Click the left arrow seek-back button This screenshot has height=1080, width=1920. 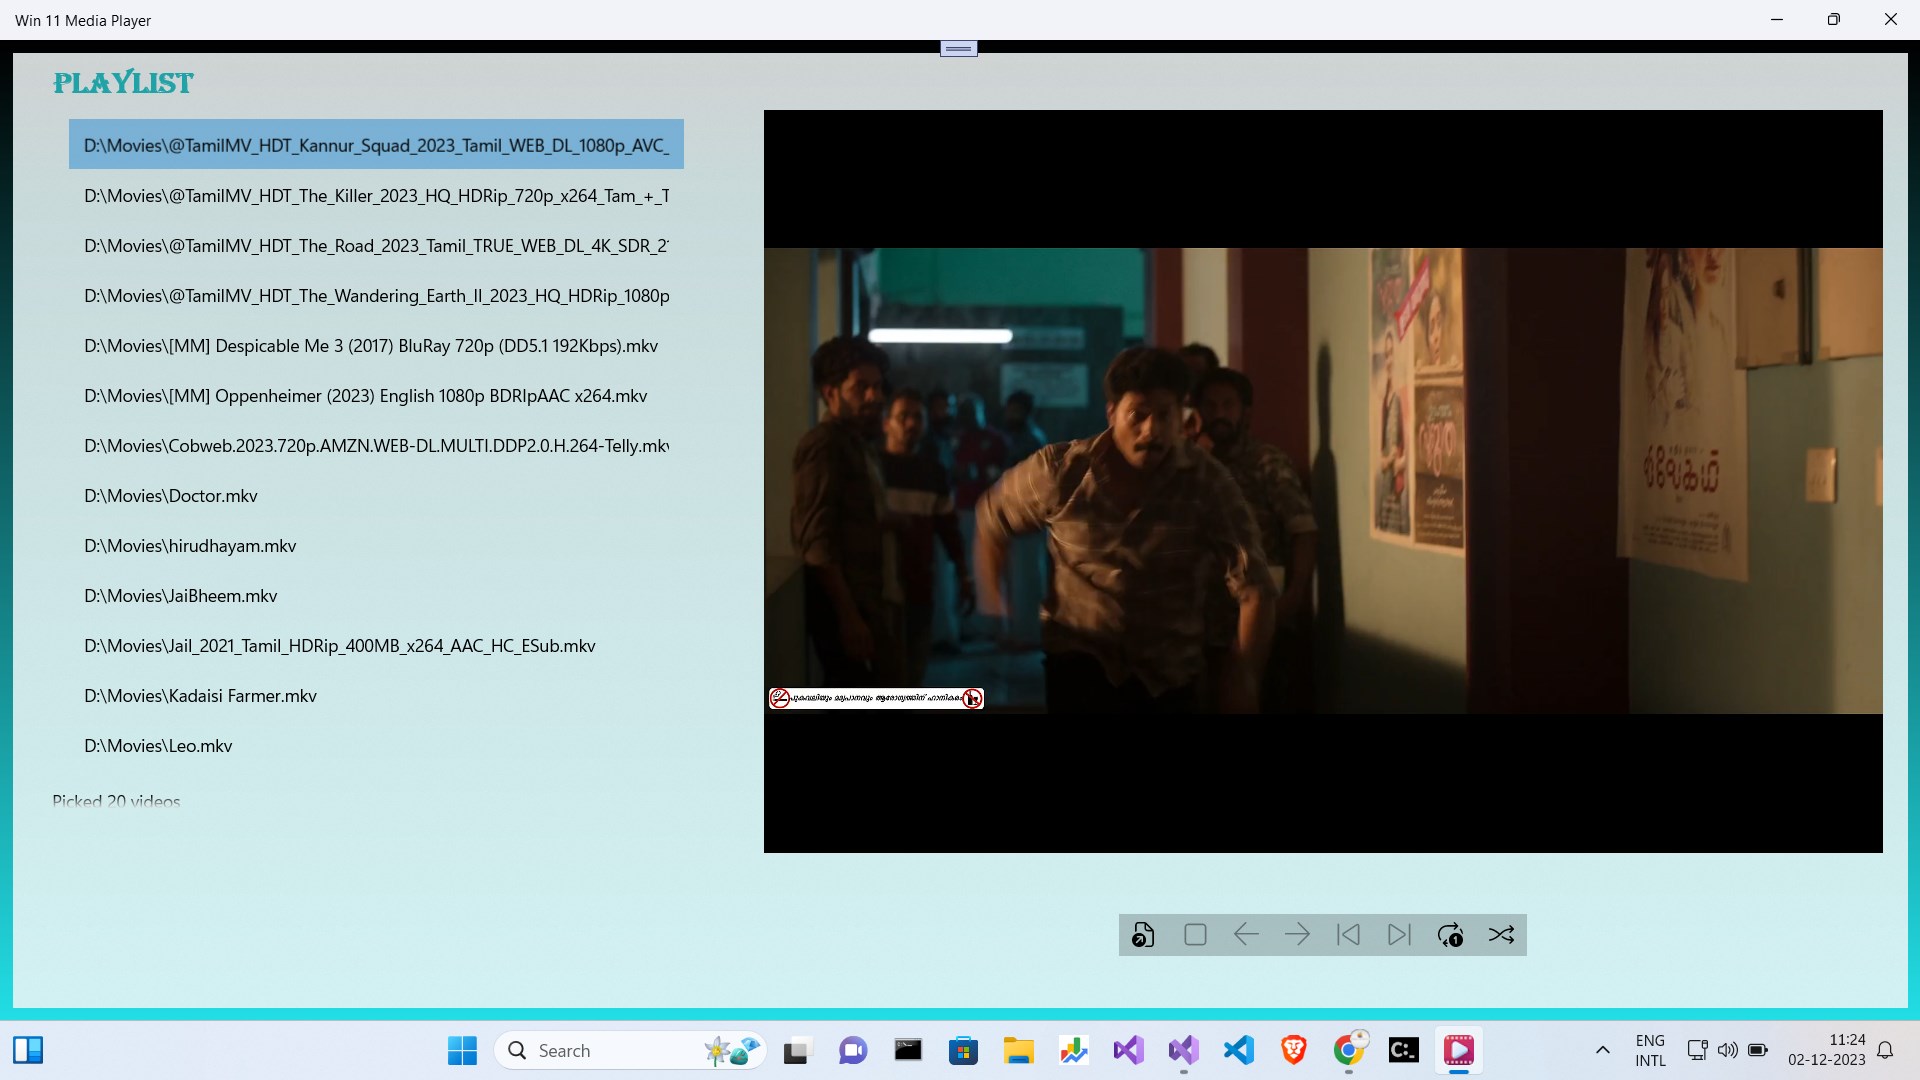click(x=1246, y=935)
